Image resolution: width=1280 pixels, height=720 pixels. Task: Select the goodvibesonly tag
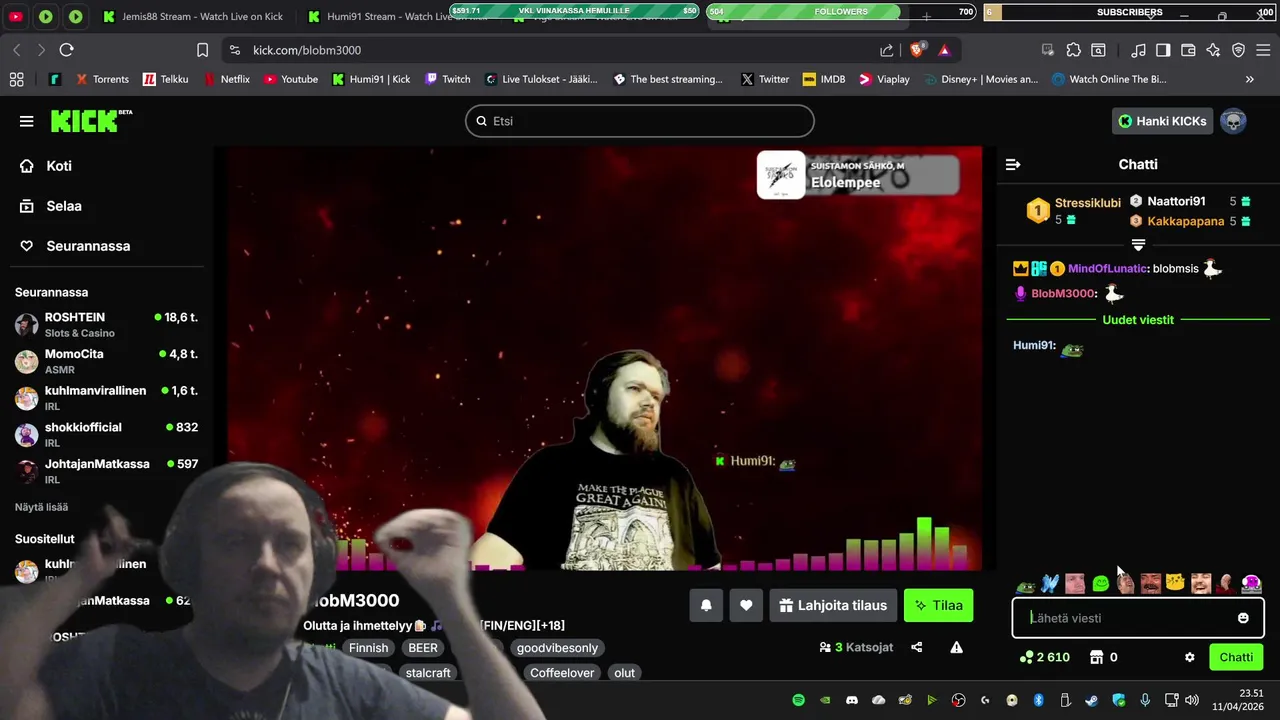click(557, 648)
